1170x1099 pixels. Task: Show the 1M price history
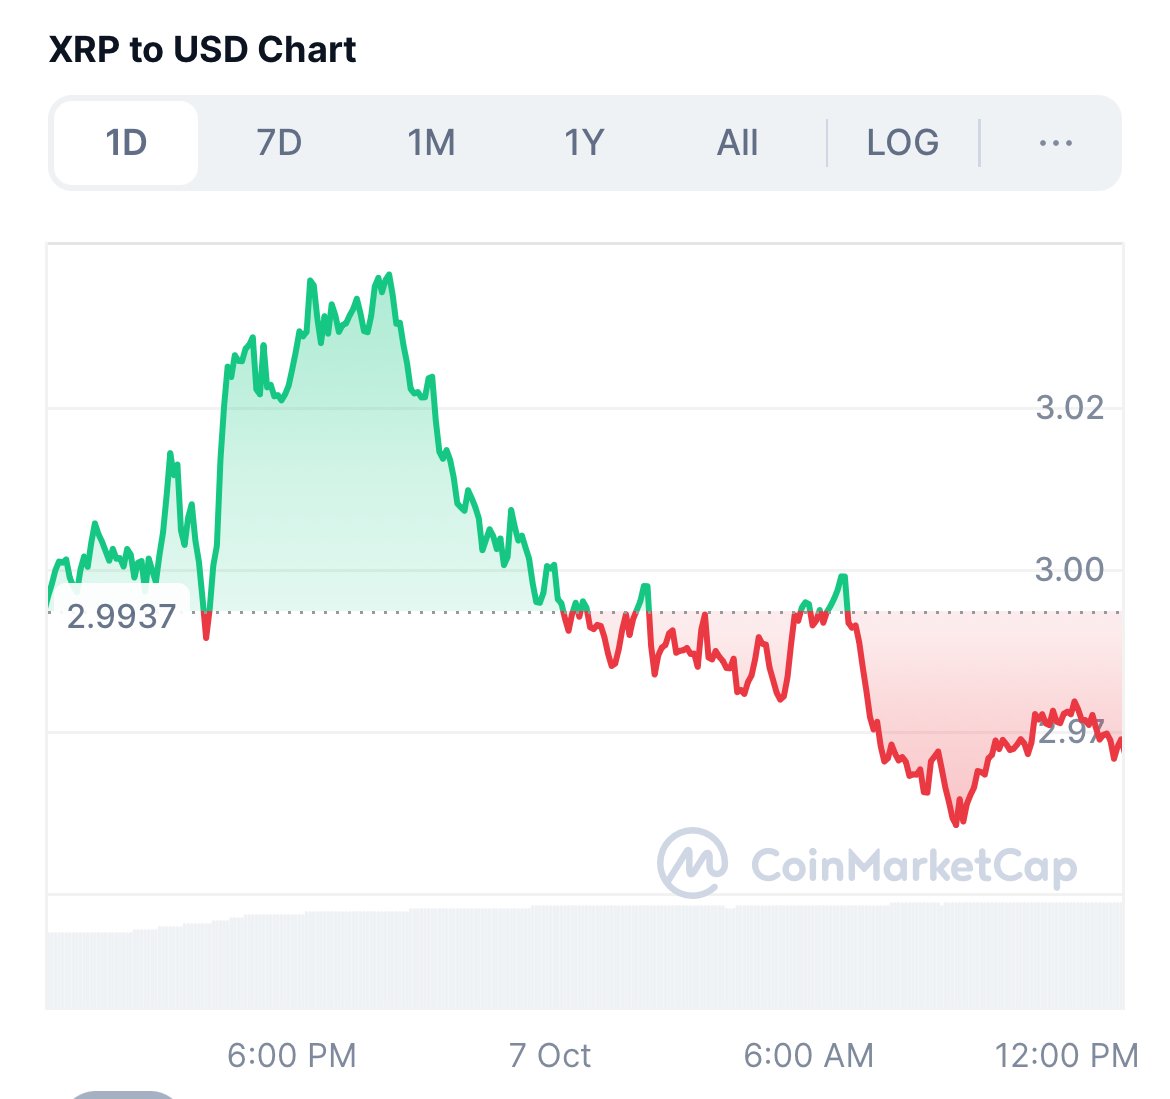431,143
